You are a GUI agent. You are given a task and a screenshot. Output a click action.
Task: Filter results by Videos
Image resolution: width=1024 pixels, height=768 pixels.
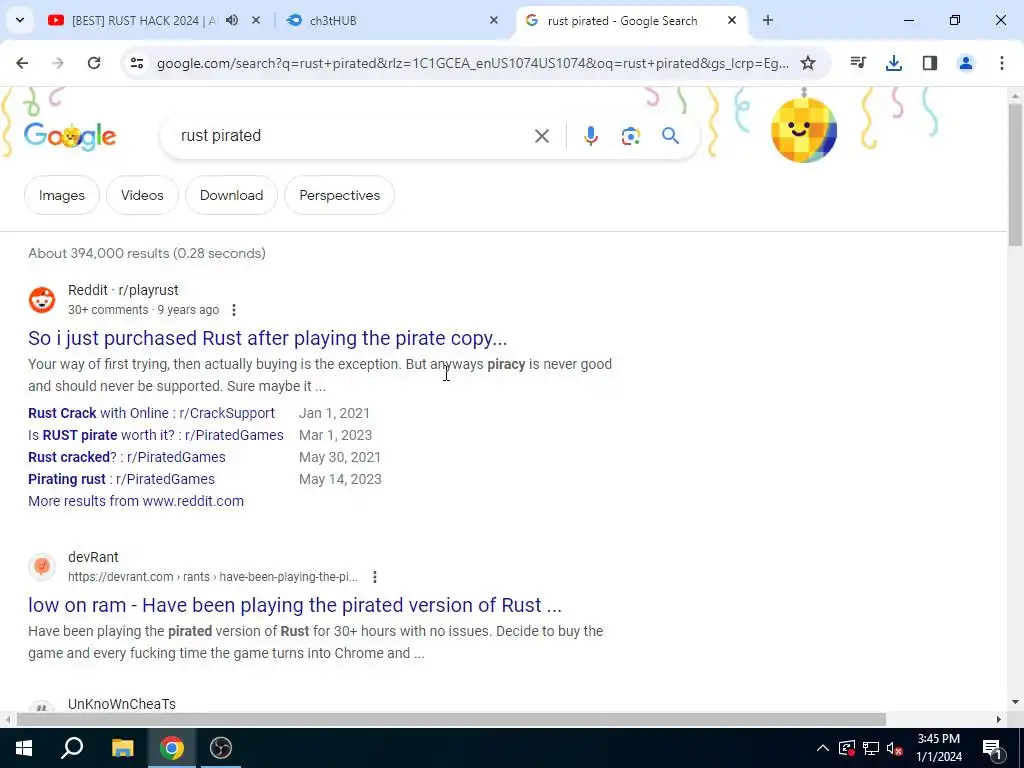coord(142,195)
